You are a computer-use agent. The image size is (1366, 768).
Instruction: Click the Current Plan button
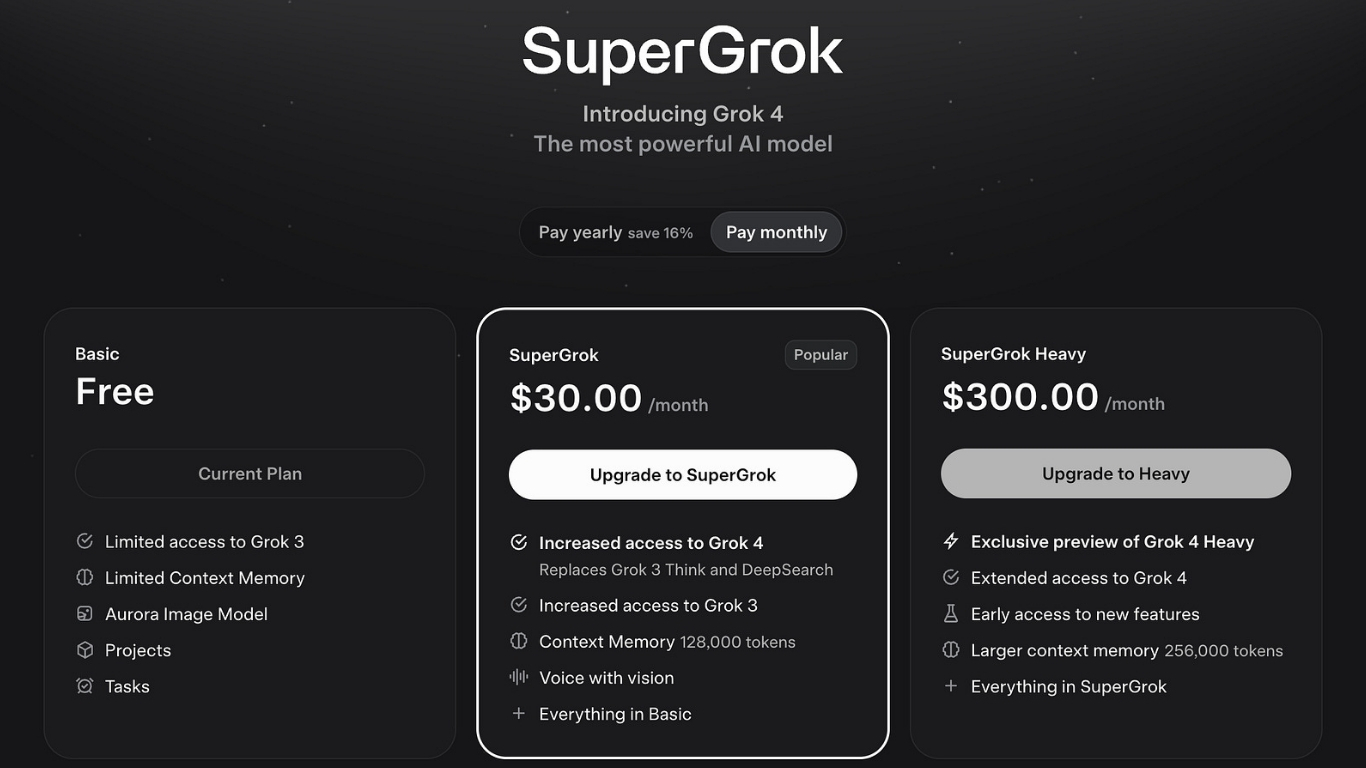[x=250, y=474]
